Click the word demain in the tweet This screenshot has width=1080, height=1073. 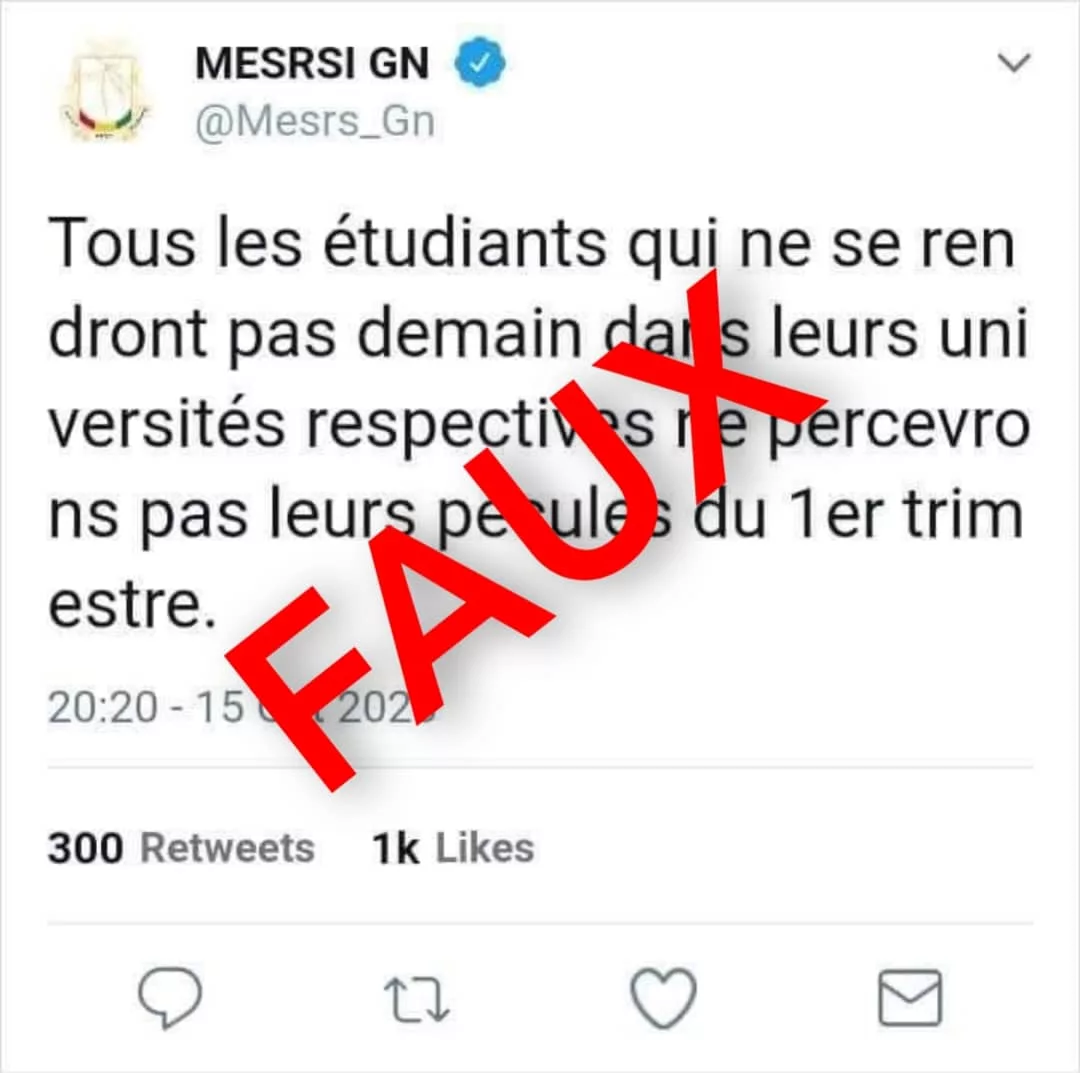pos(470,334)
